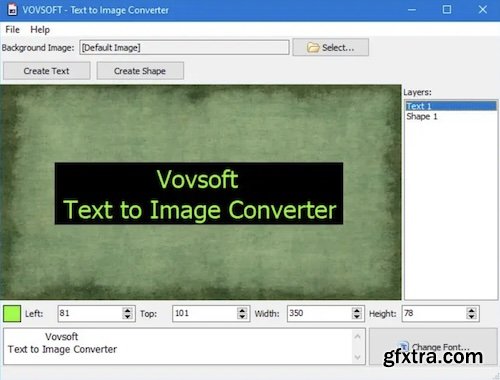500x380 pixels.
Task: Click the Create Text button
Action: [x=47, y=71]
